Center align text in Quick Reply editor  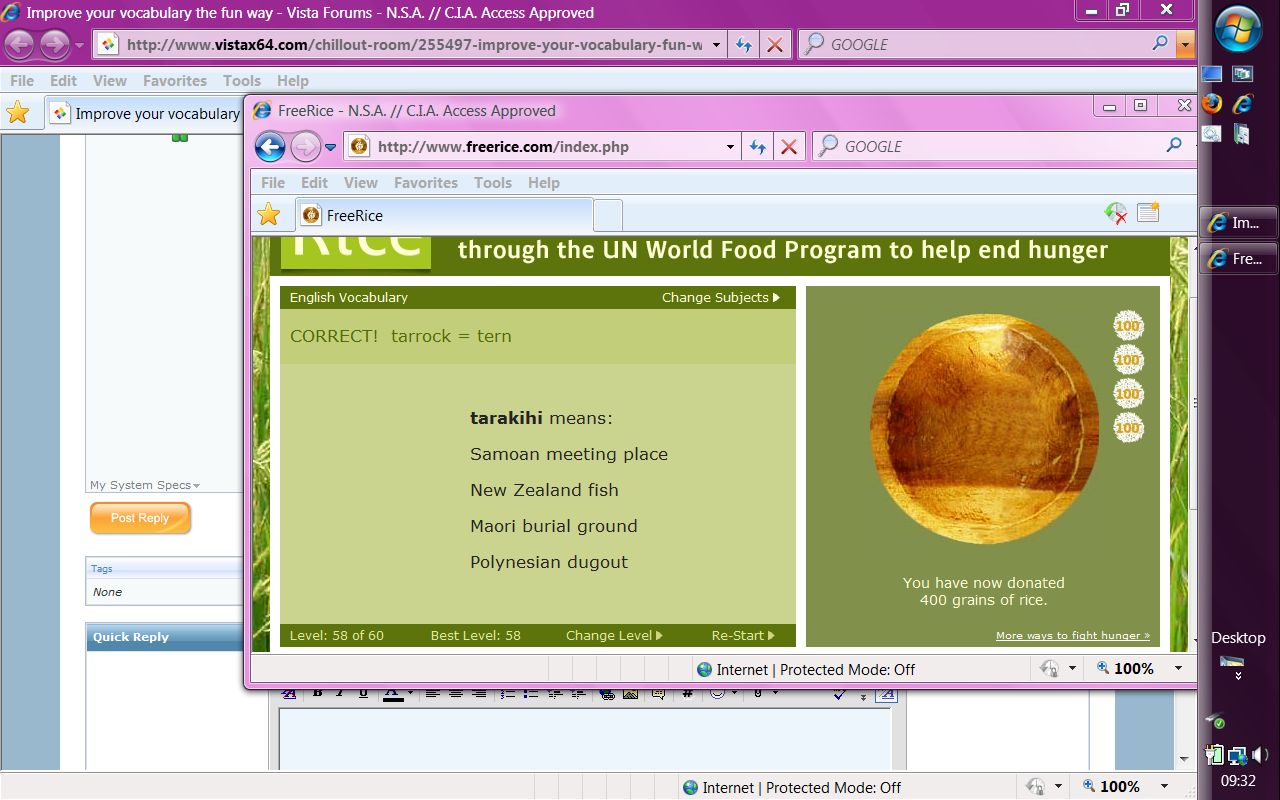coord(456,692)
